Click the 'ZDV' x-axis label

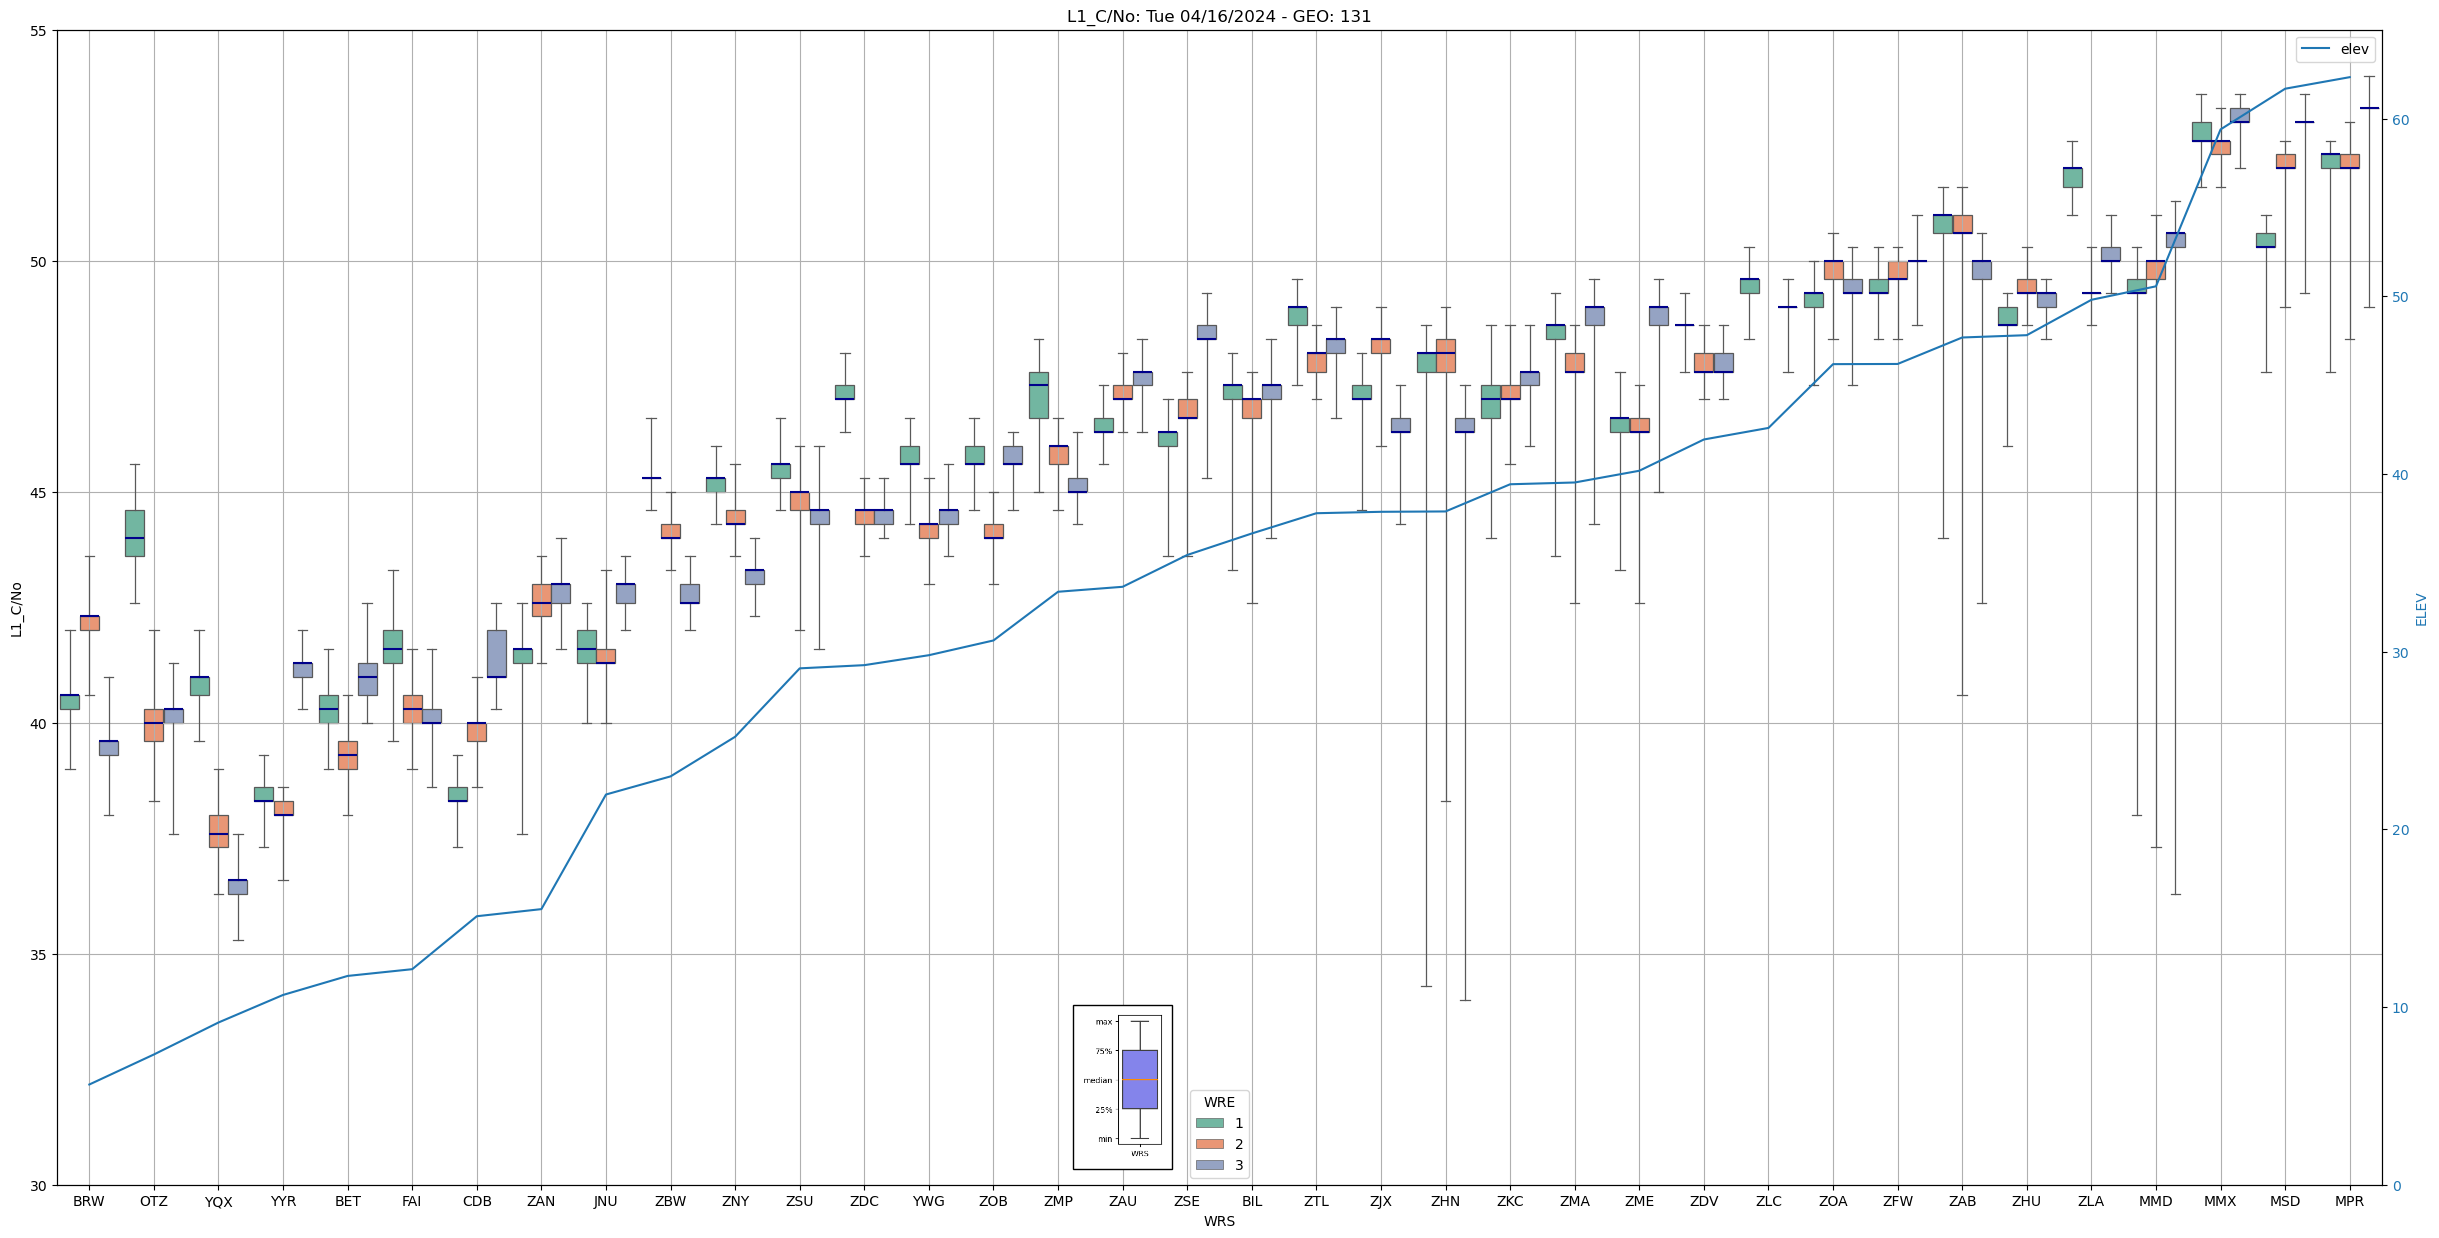tap(1704, 1201)
